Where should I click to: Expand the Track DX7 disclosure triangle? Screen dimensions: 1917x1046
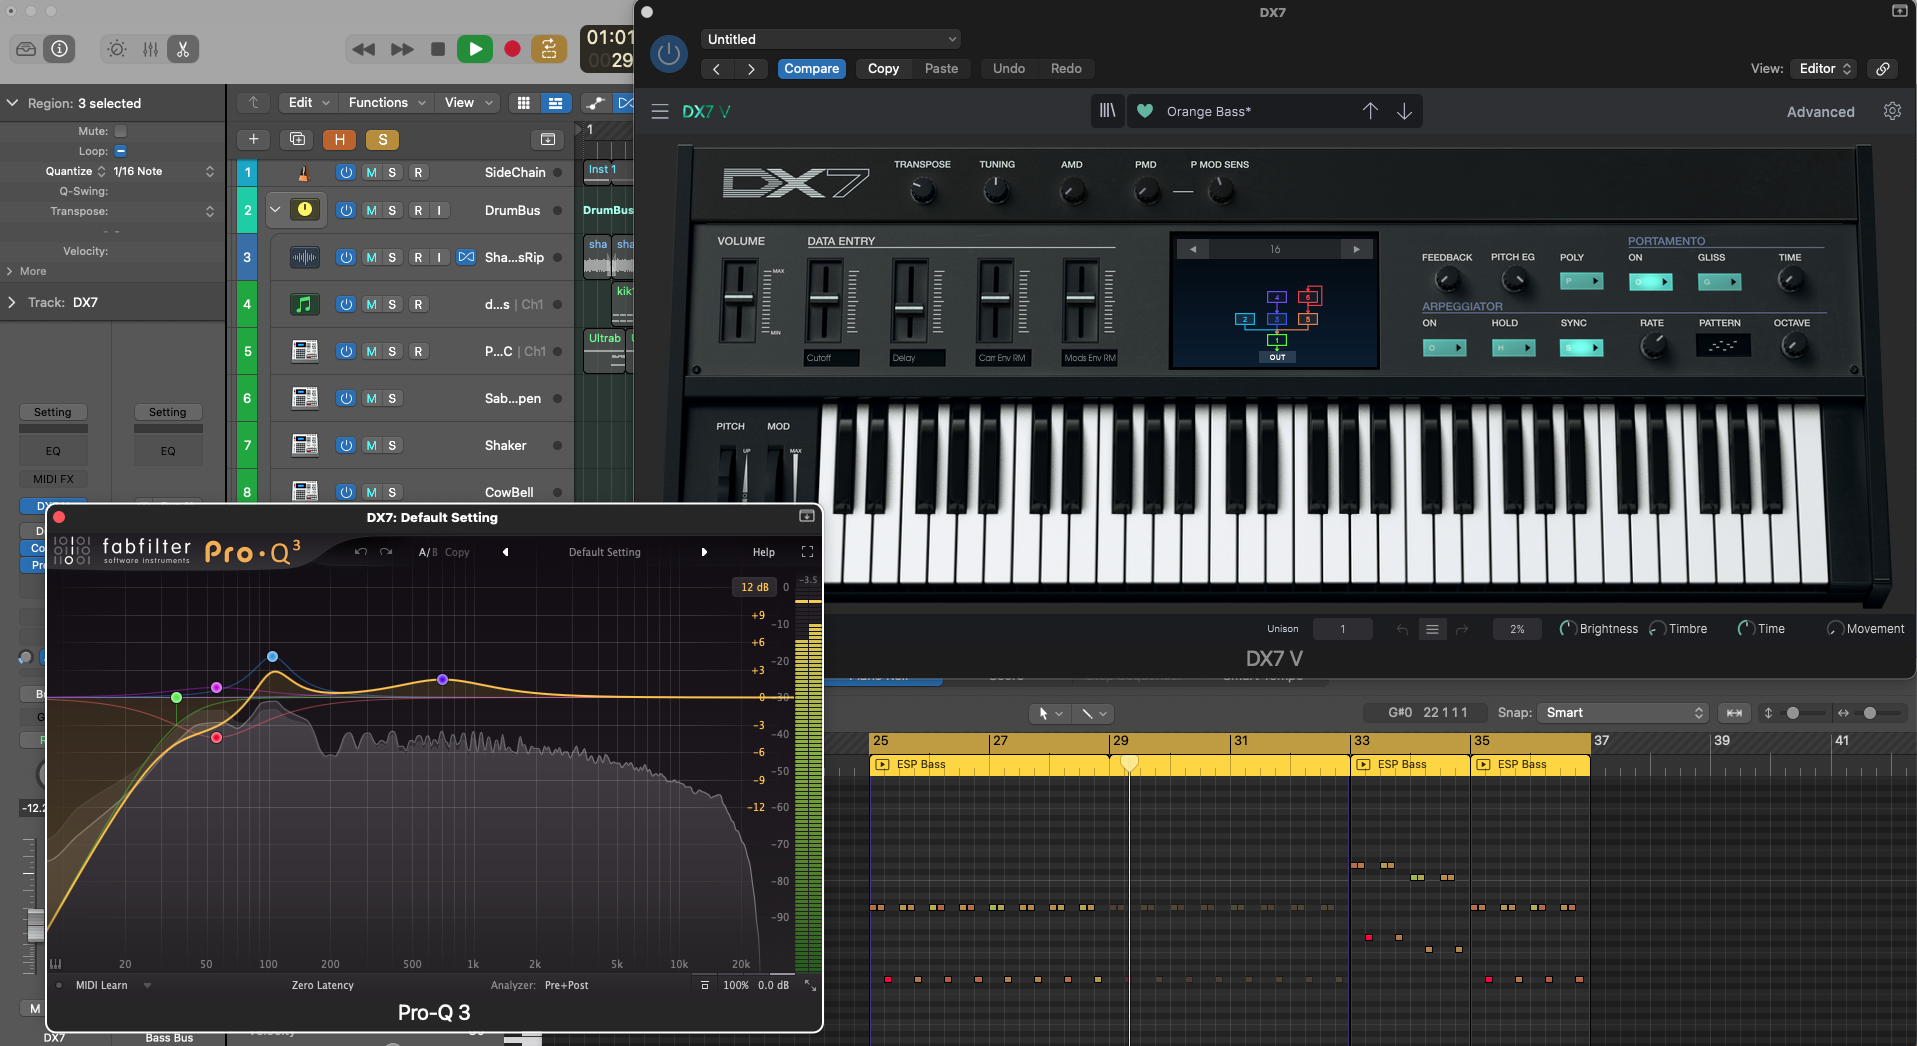(x=12, y=302)
